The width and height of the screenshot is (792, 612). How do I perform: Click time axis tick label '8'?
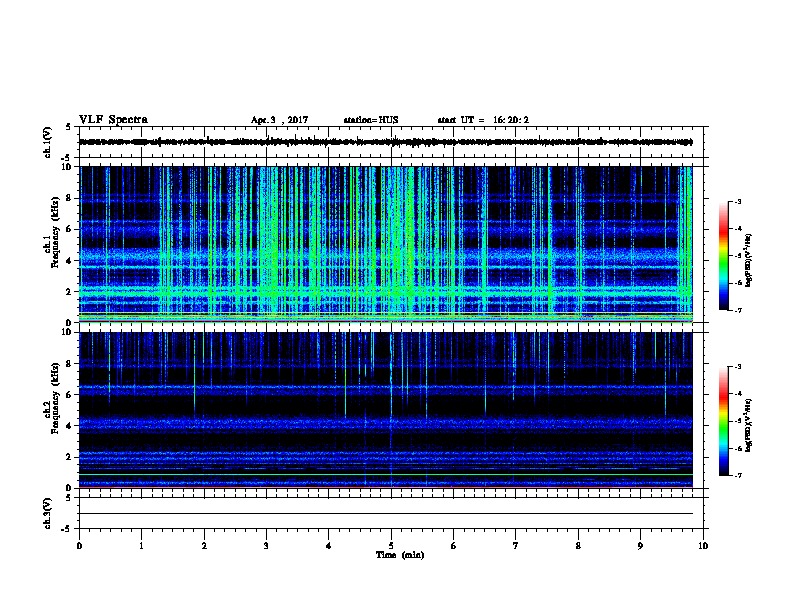point(578,546)
